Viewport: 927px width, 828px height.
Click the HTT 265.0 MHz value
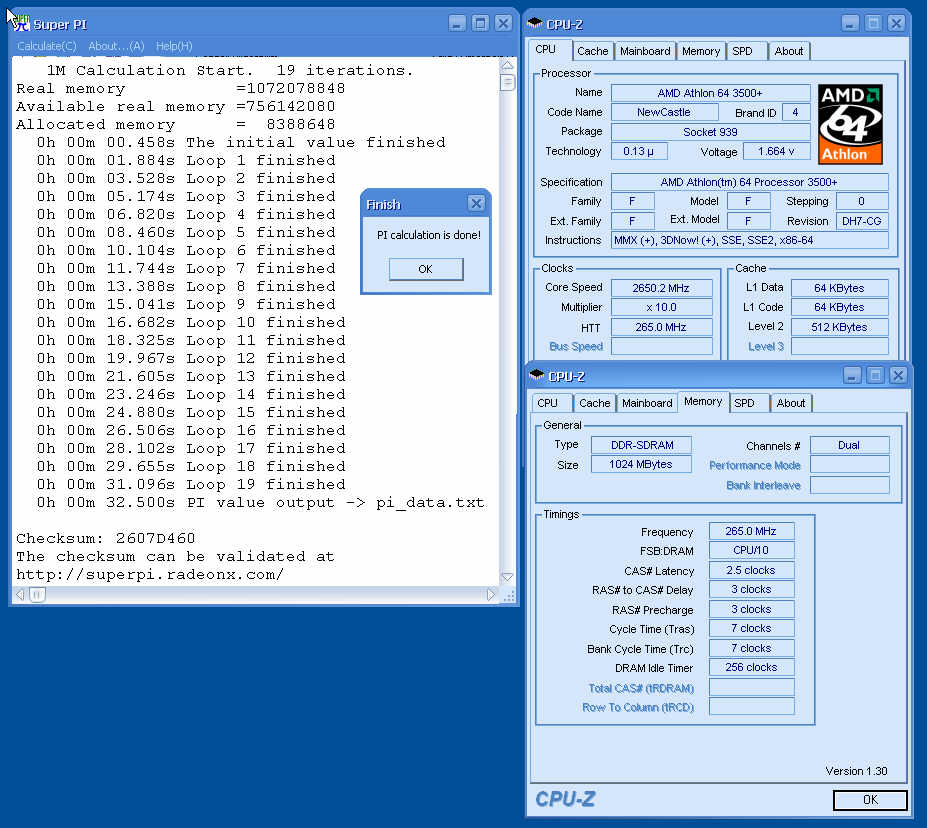point(661,327)
